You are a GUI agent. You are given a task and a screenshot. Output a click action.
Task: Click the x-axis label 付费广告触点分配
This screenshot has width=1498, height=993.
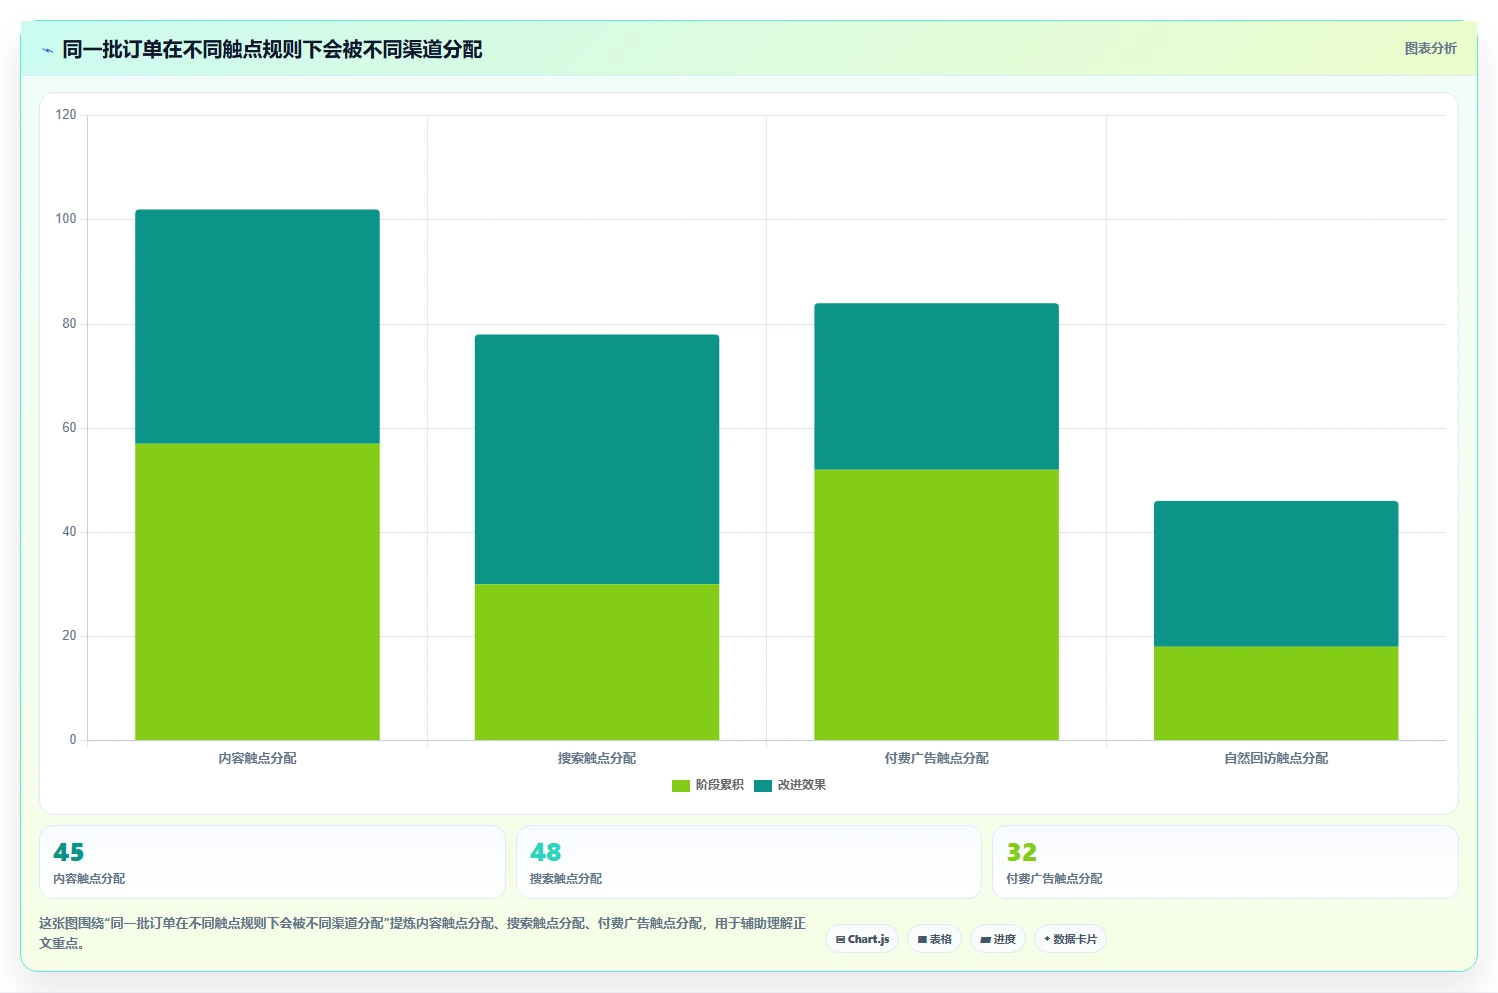tap(936, 758)
